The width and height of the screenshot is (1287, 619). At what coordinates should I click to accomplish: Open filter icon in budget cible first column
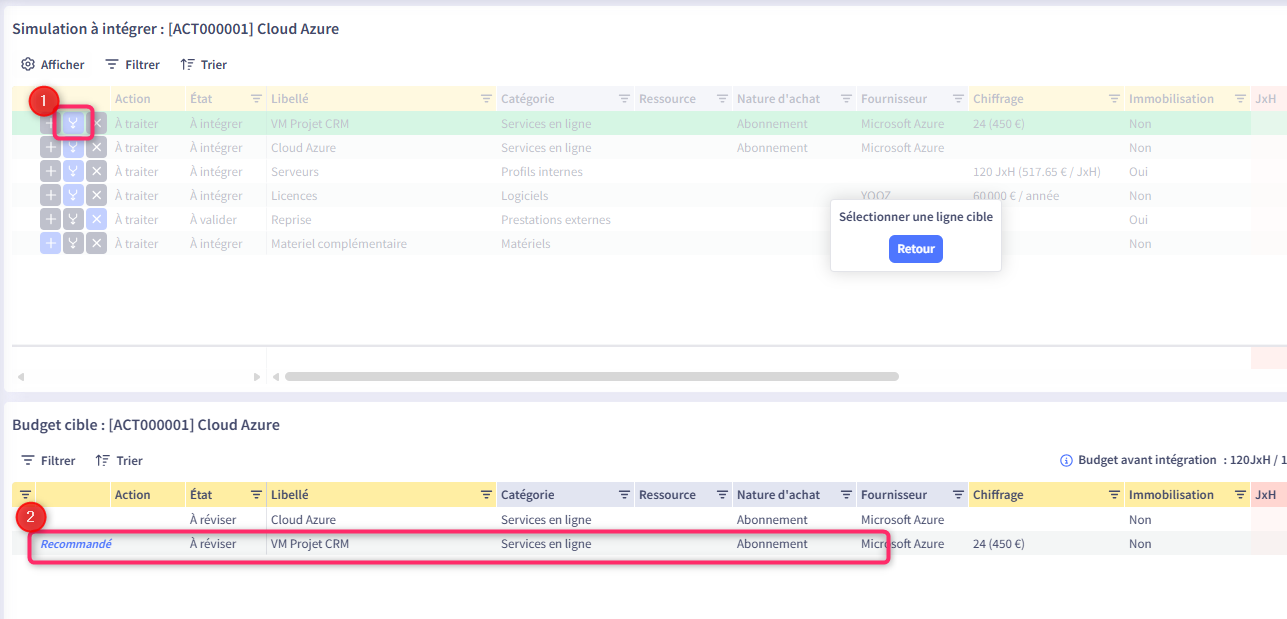(x=25, y=495)
